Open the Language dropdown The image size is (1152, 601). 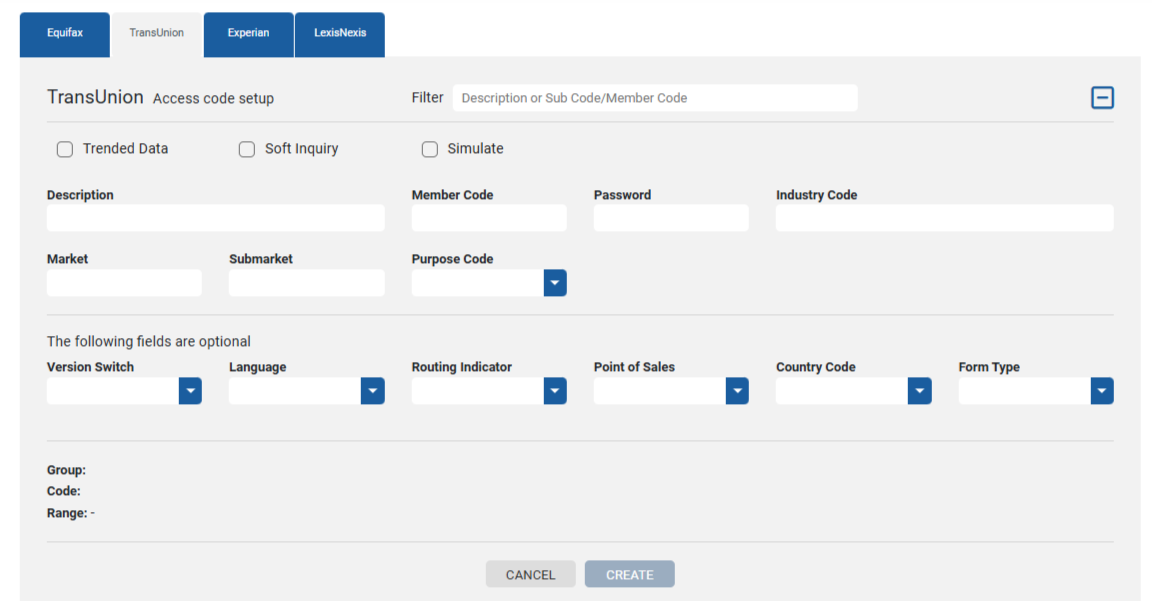372,391
